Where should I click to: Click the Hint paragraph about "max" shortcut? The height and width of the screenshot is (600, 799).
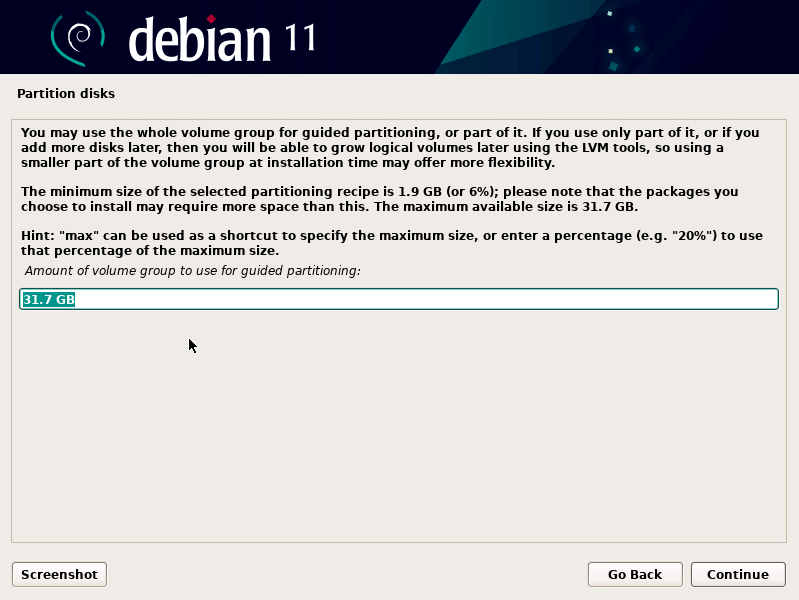[390, 243]
